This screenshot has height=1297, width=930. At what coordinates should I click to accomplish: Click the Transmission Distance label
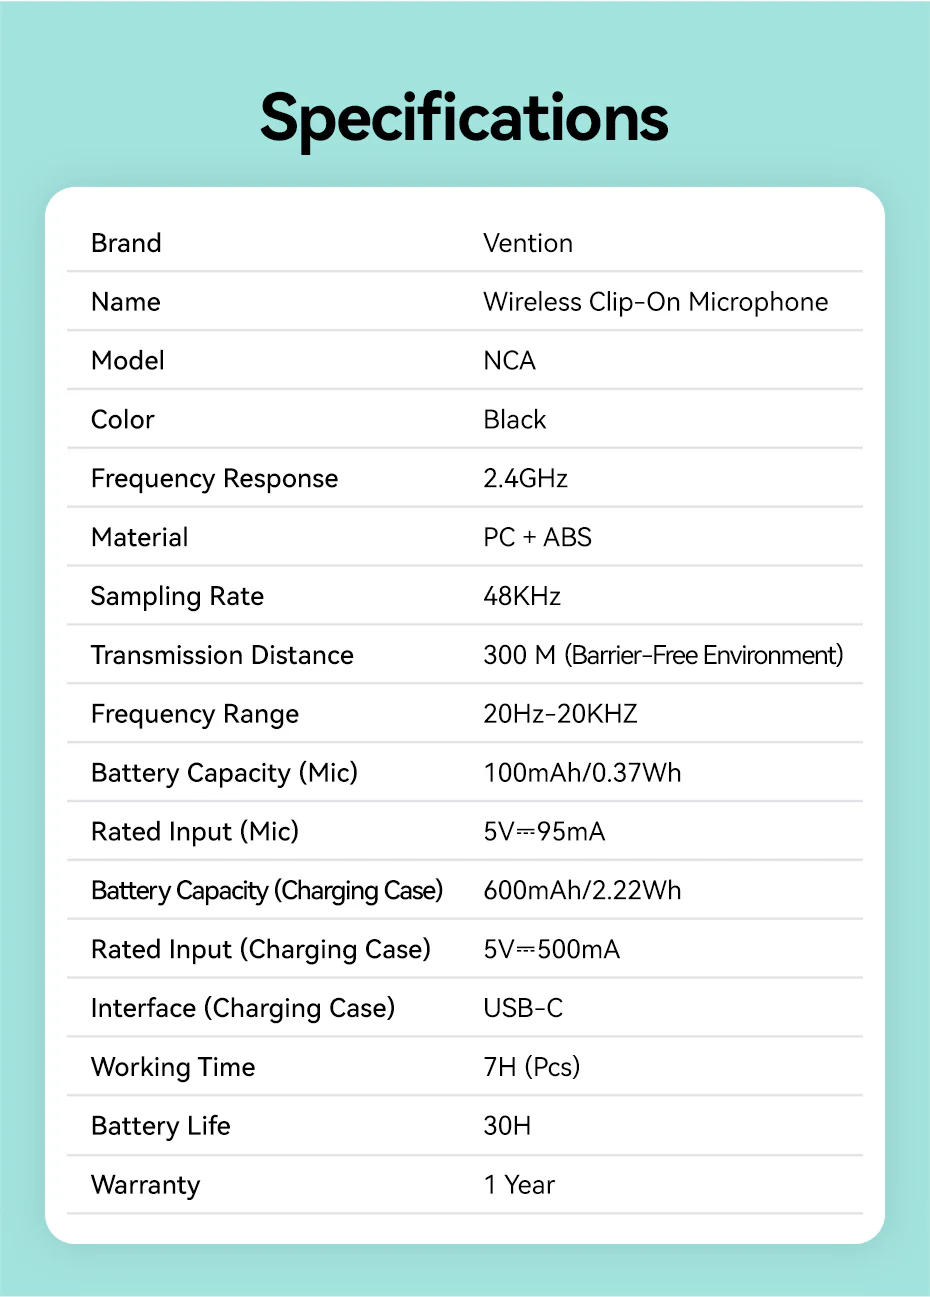pyautogui.click(x=222, y=655)
